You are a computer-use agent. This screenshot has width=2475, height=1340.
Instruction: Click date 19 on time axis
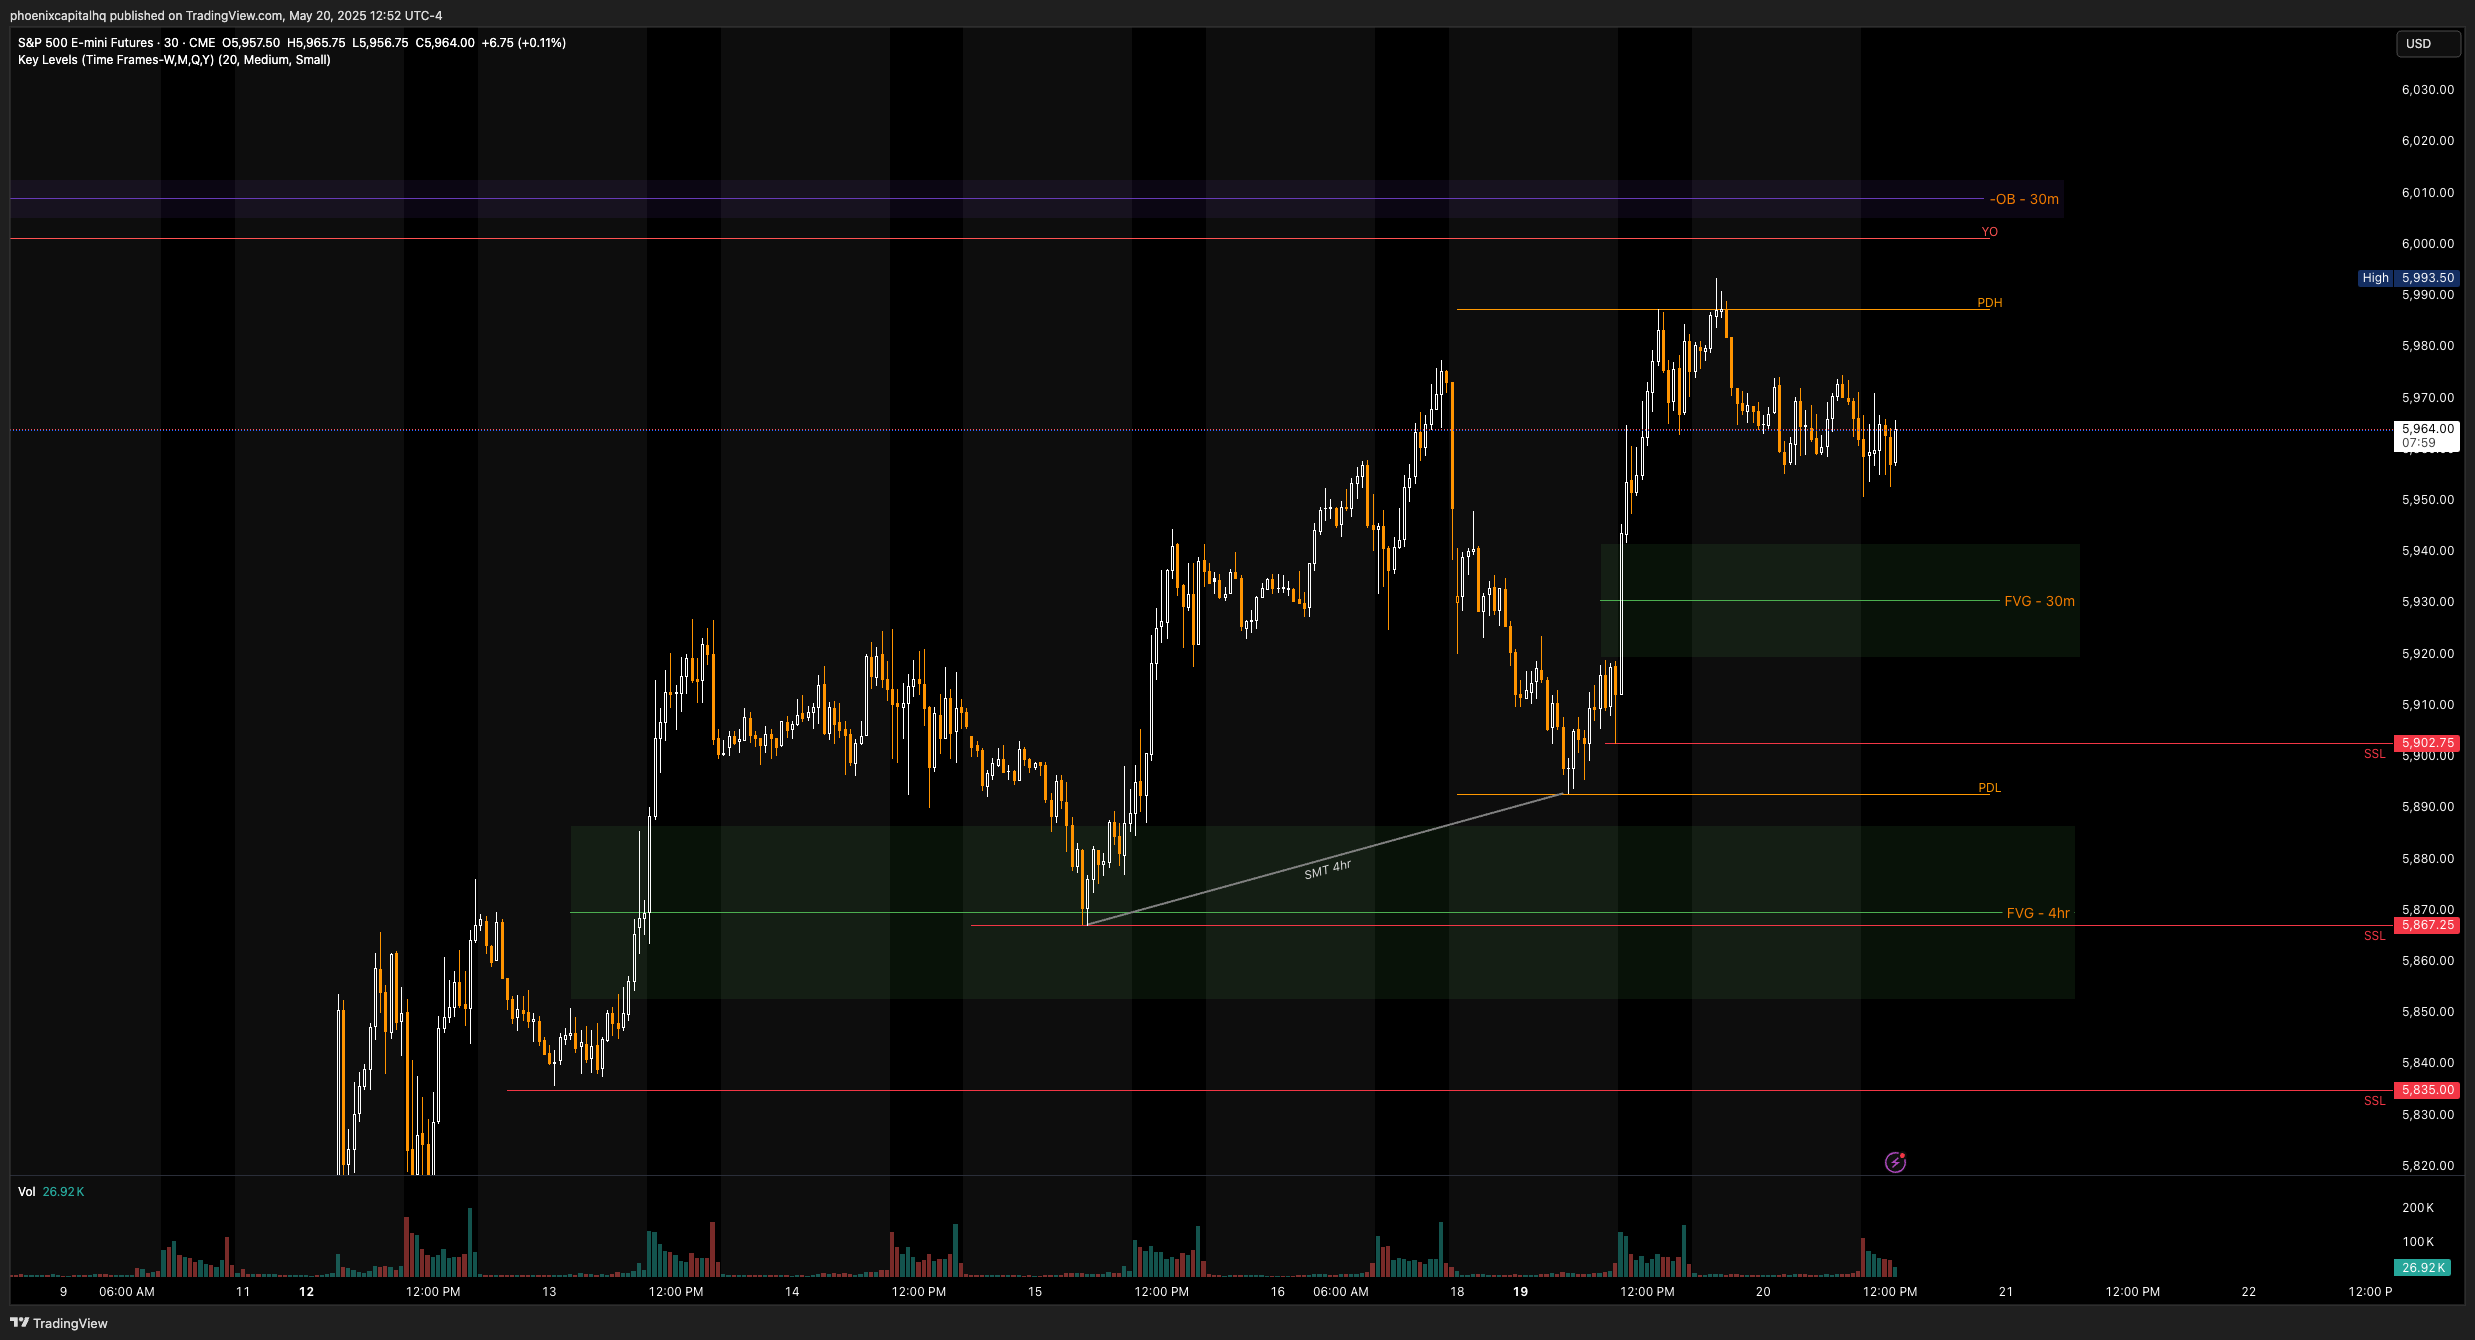click(1520, 1292)
